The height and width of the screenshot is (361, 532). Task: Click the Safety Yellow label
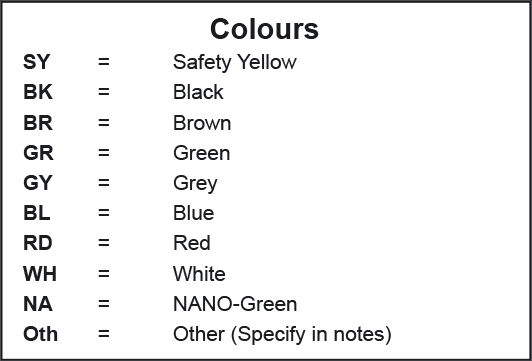tap(235, 62)
